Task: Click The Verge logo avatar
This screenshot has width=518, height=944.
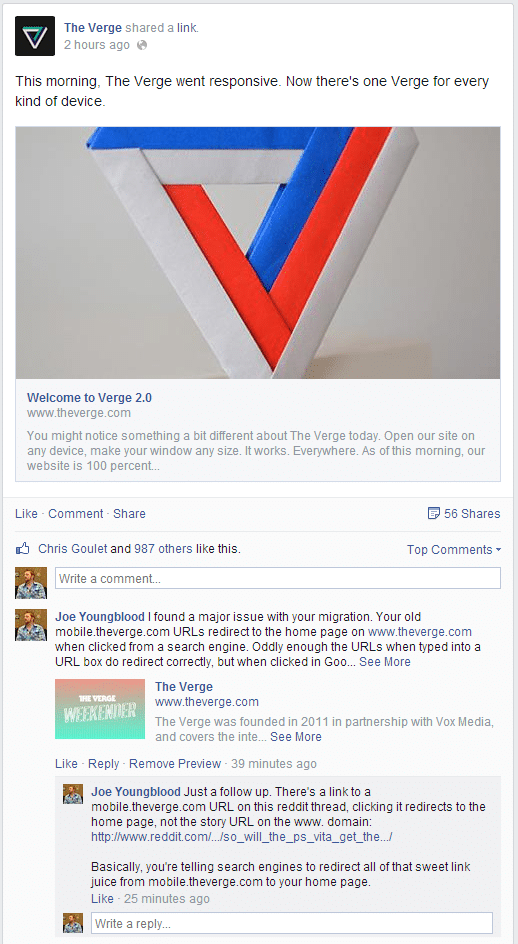Action: click(35, 36)
